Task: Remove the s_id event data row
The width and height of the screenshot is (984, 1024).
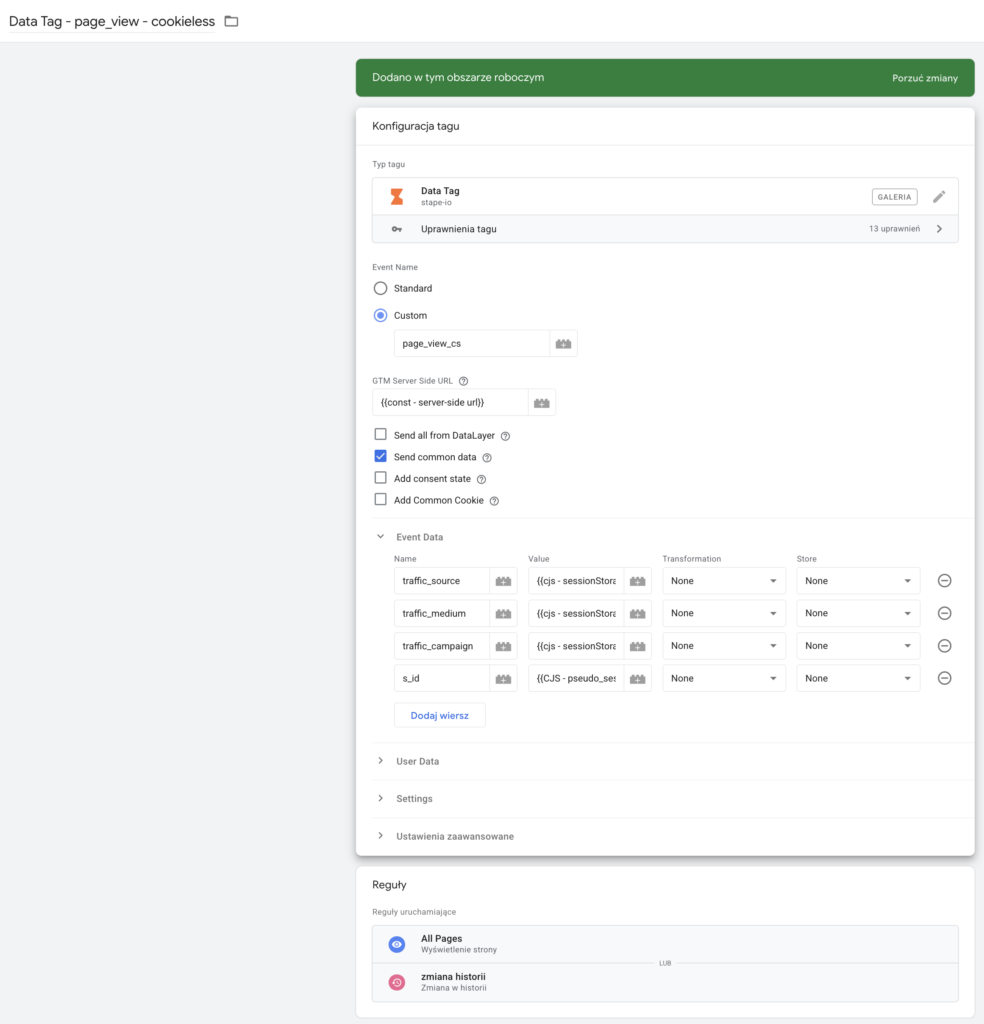Action: (943, 678)
